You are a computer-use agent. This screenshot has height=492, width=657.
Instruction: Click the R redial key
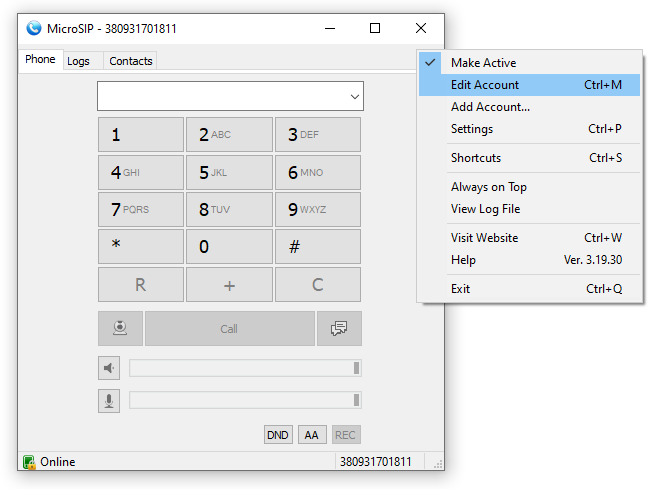point(141,285)
